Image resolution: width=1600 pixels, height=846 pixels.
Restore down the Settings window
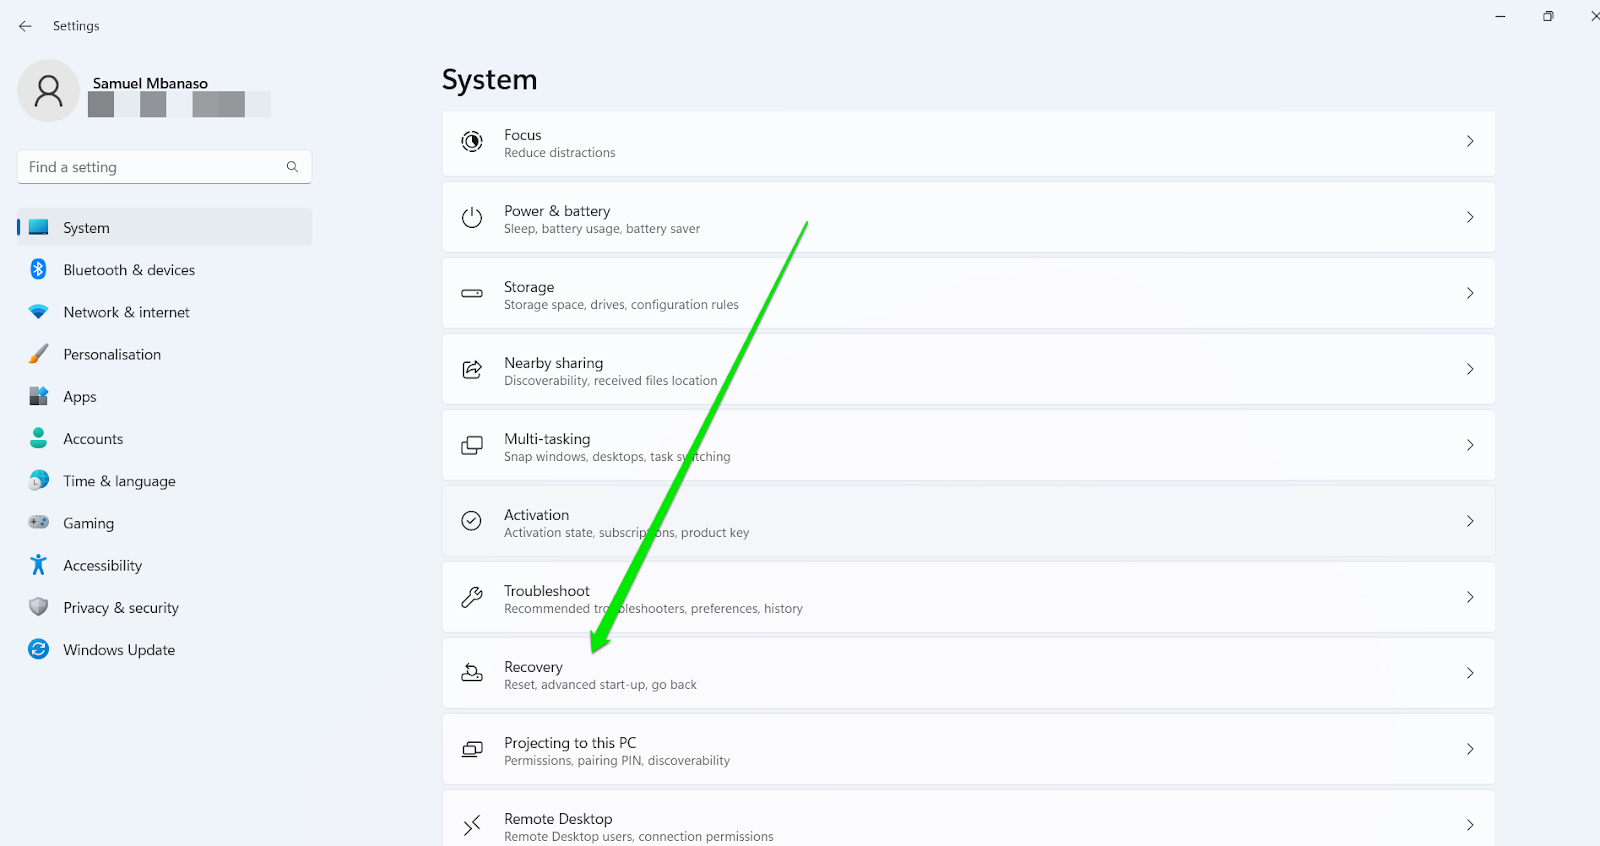[1548, 16]
